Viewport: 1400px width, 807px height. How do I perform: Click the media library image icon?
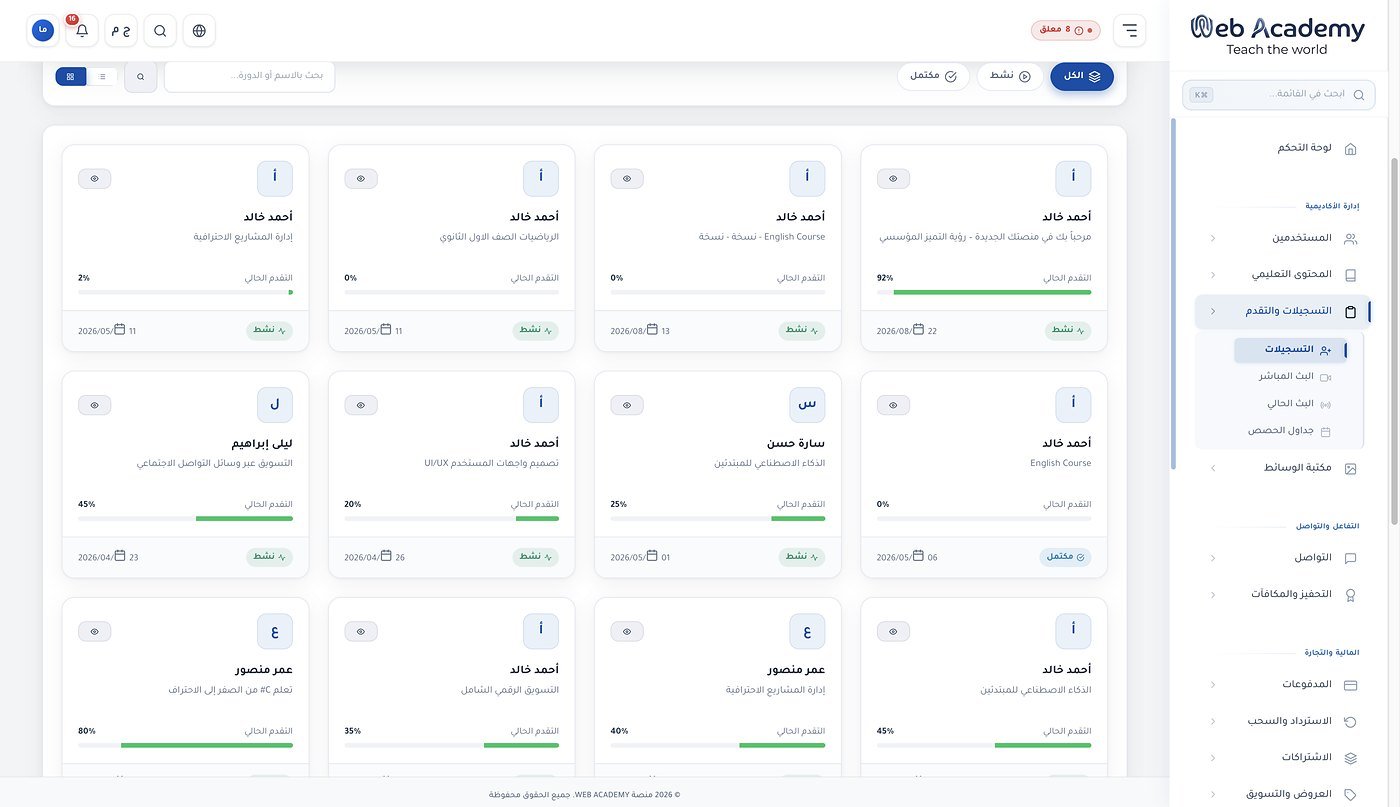click(1350, 468)
